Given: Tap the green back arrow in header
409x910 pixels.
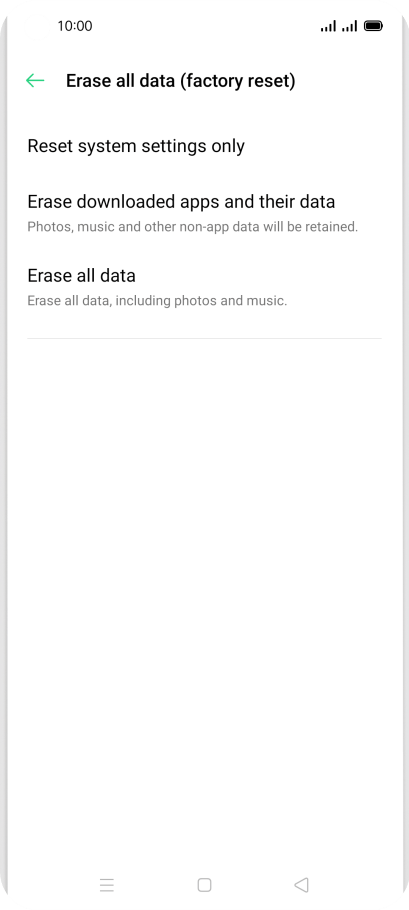Looking at the screenshot, I should (x=35, y=81).
